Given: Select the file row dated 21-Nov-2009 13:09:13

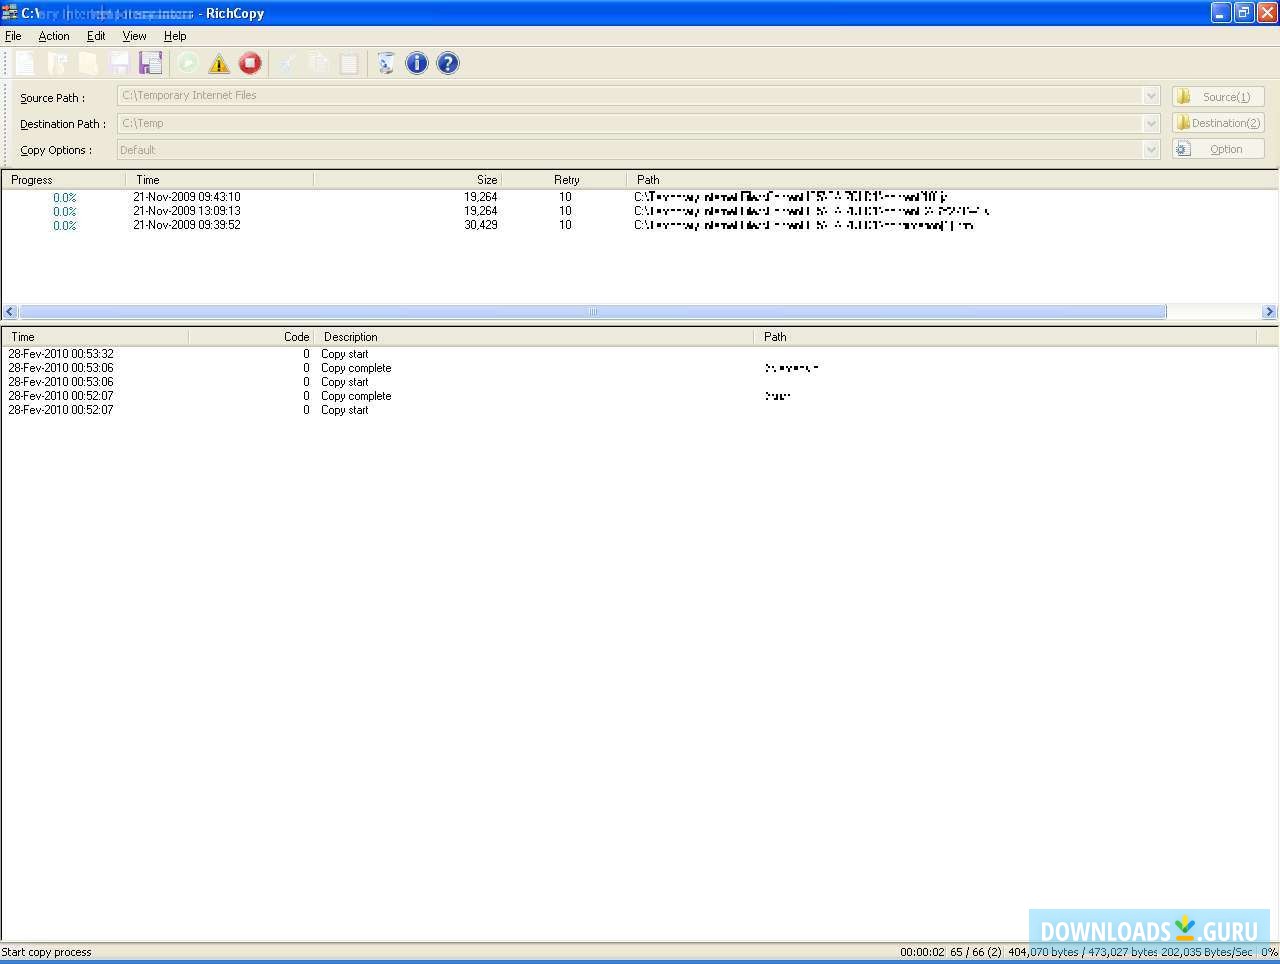Looking at the screenshot, I should (640, 211).
